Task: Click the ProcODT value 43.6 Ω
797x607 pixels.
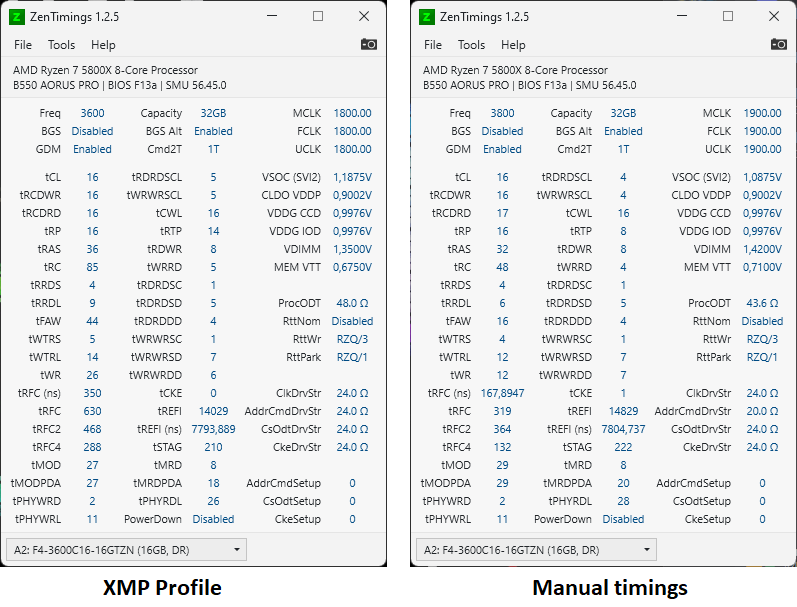Action: [x=762, y=303]
